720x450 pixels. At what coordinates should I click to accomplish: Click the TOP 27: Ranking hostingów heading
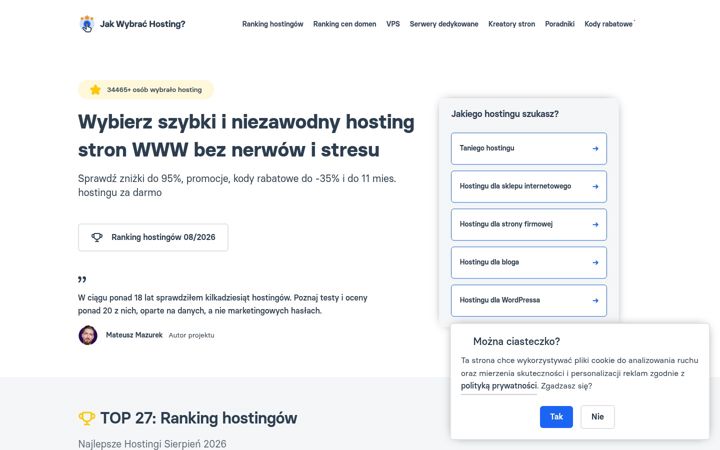point(198,418)
